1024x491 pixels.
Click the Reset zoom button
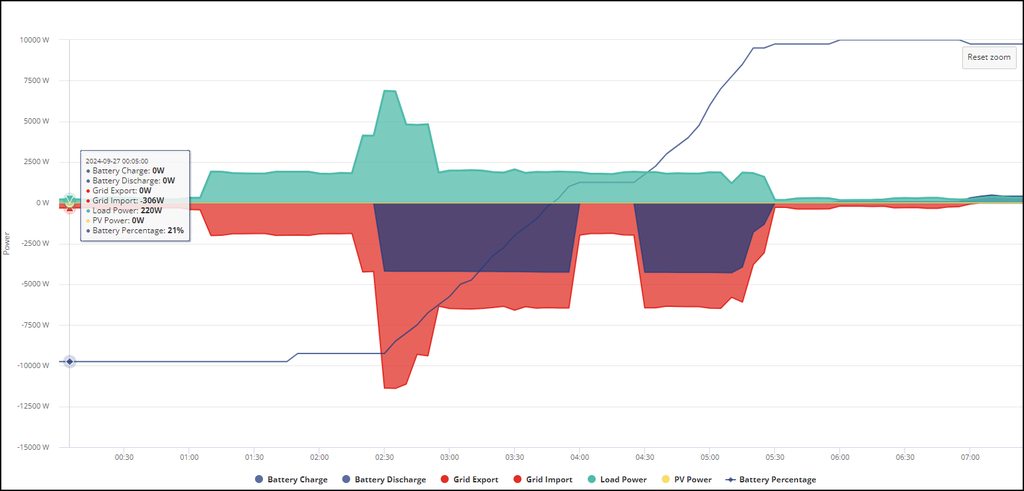(x=989, y=58)
